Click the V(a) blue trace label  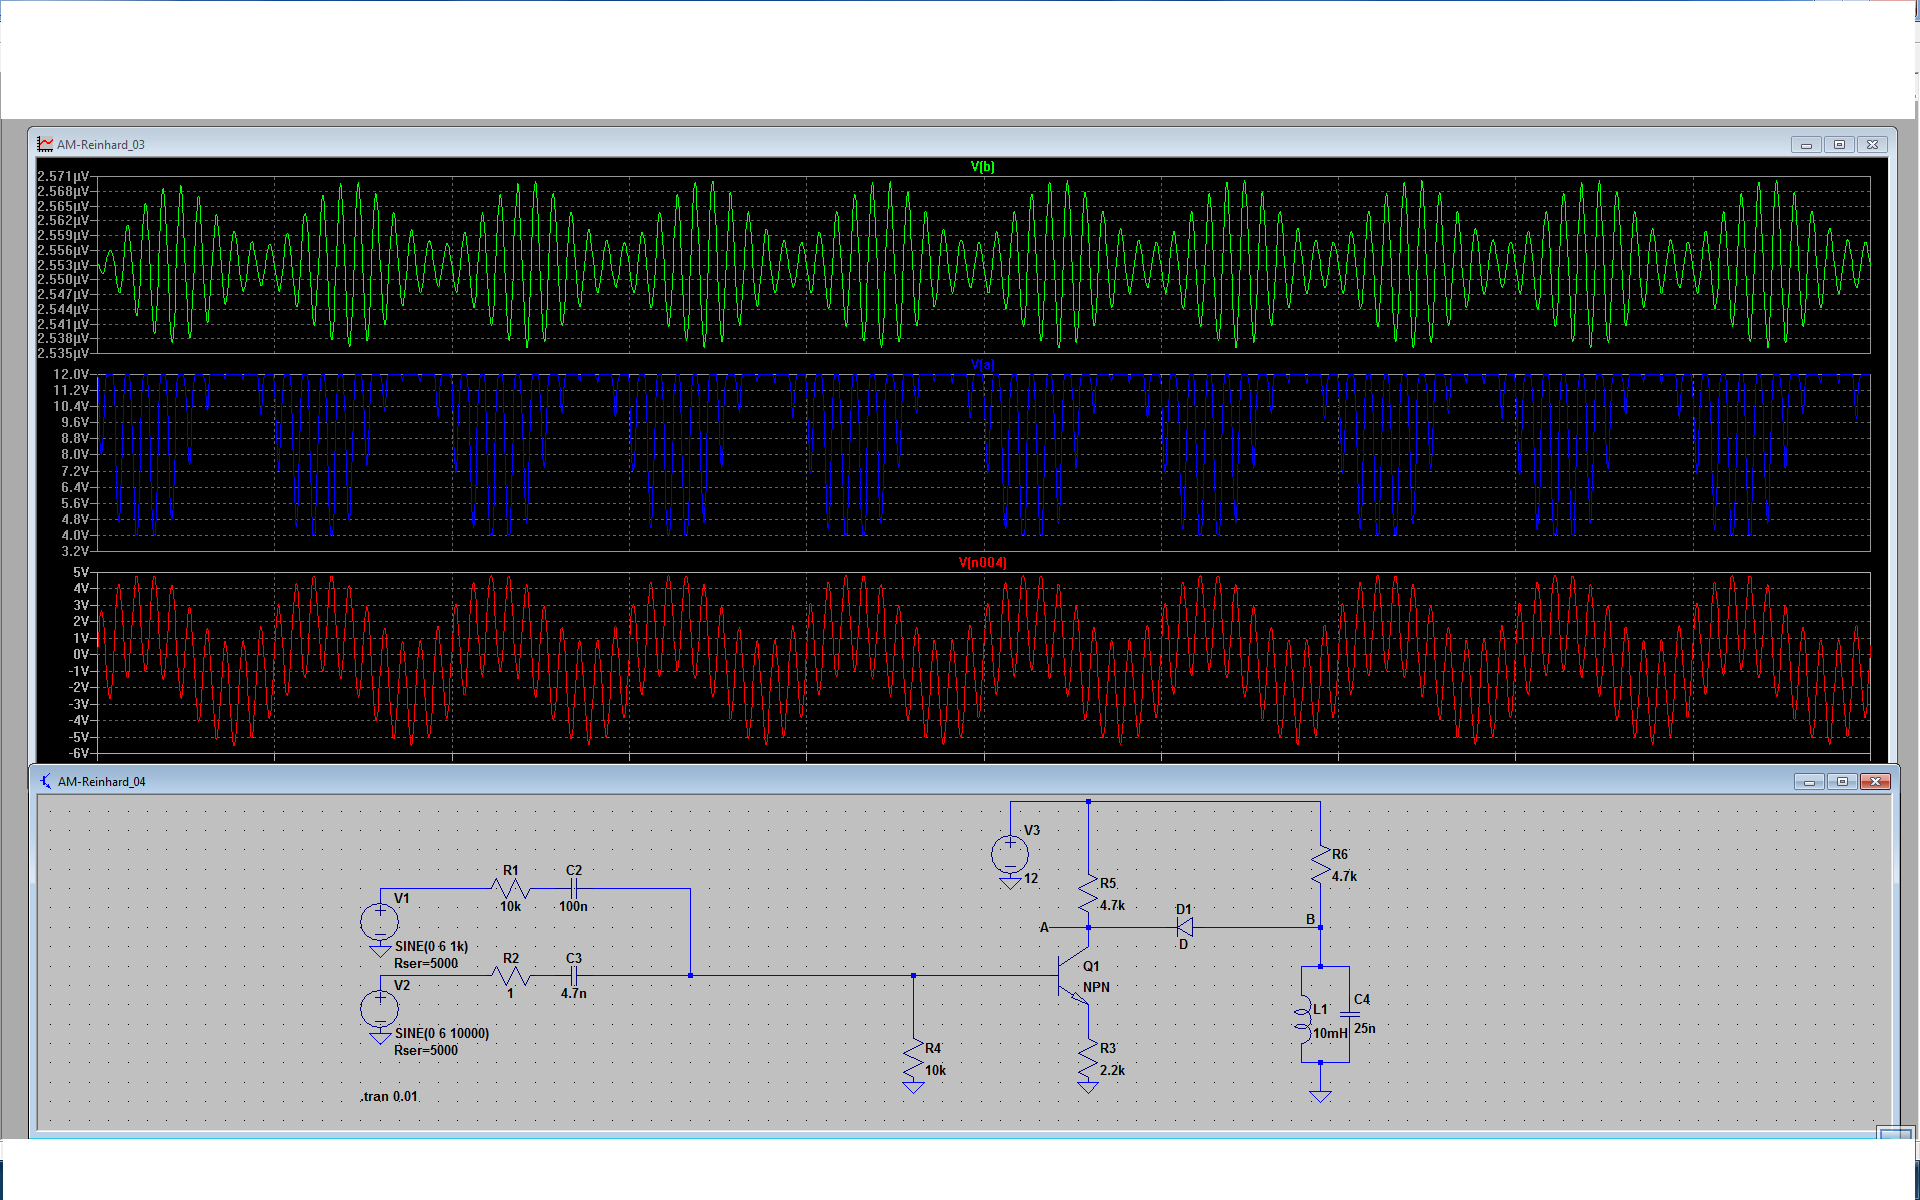pyautogui.click(x=982, y=365)
